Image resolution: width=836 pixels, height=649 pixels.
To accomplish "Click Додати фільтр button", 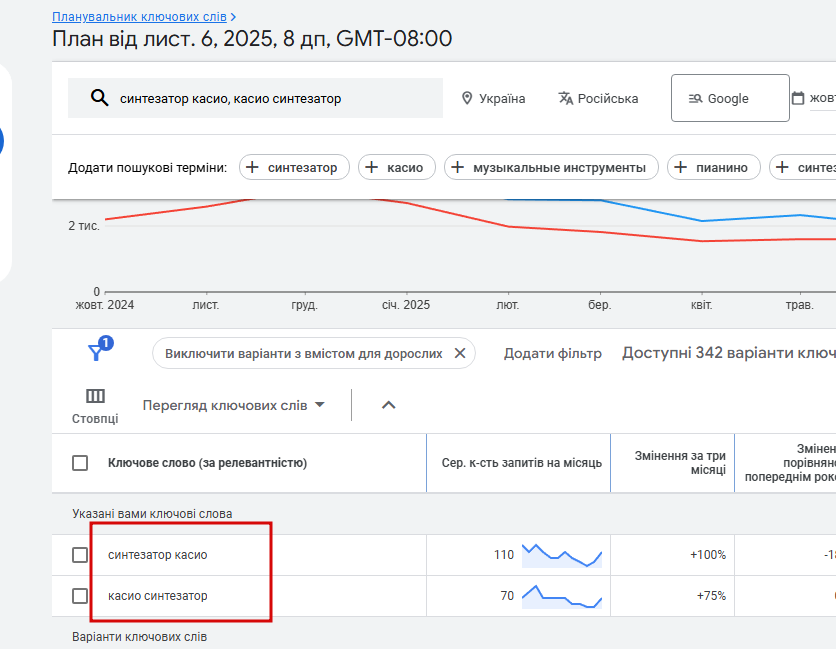I will [552, 353].
